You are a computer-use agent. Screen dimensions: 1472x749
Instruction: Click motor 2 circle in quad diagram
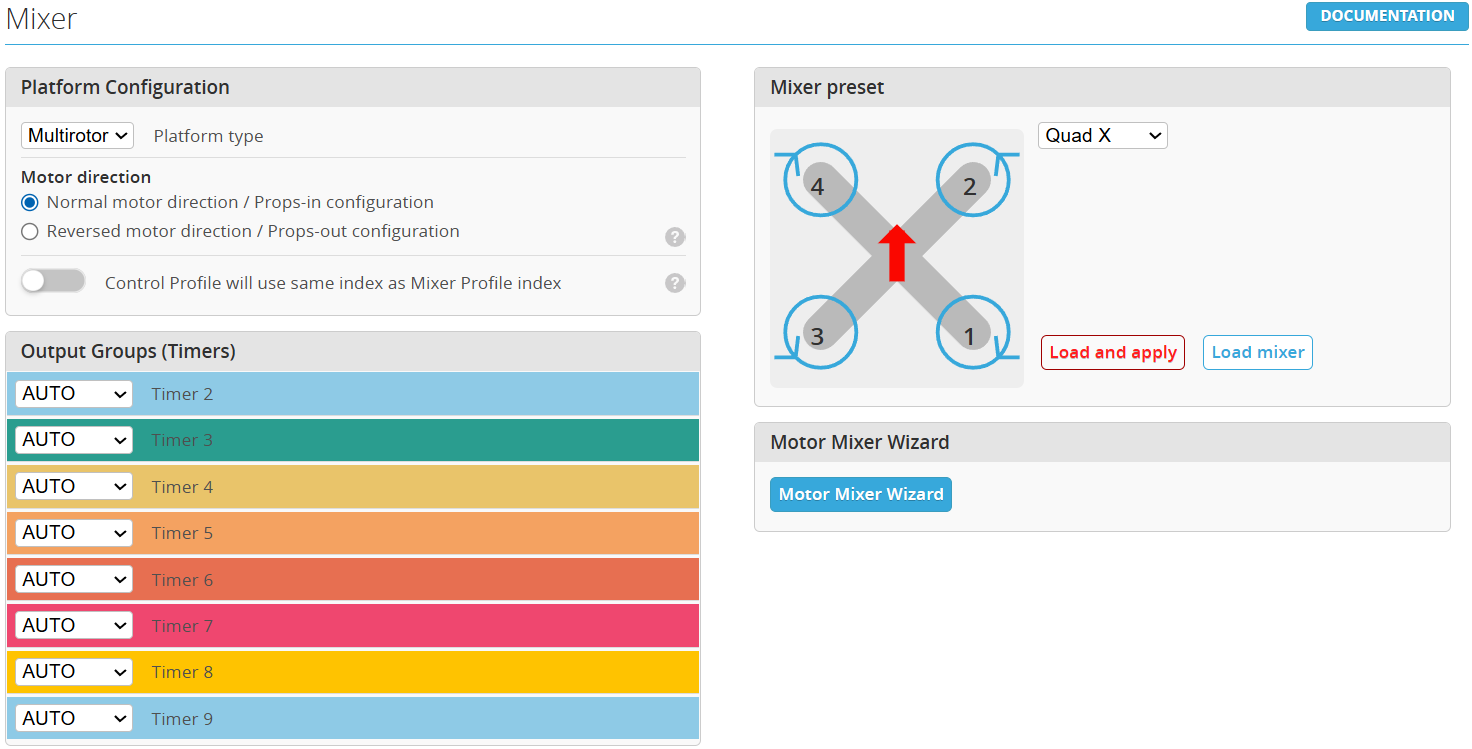tap(973, 181)
